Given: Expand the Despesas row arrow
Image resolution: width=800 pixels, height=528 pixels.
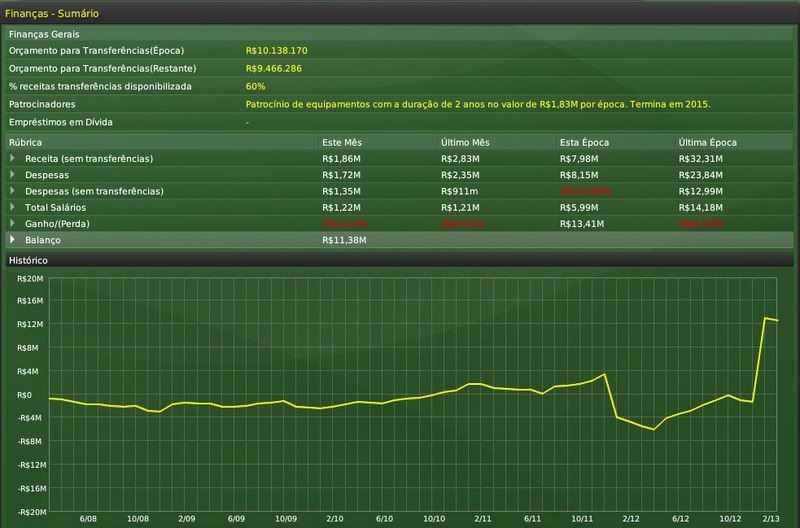Looking at the screenshot, I should click(x=13, y=174).
